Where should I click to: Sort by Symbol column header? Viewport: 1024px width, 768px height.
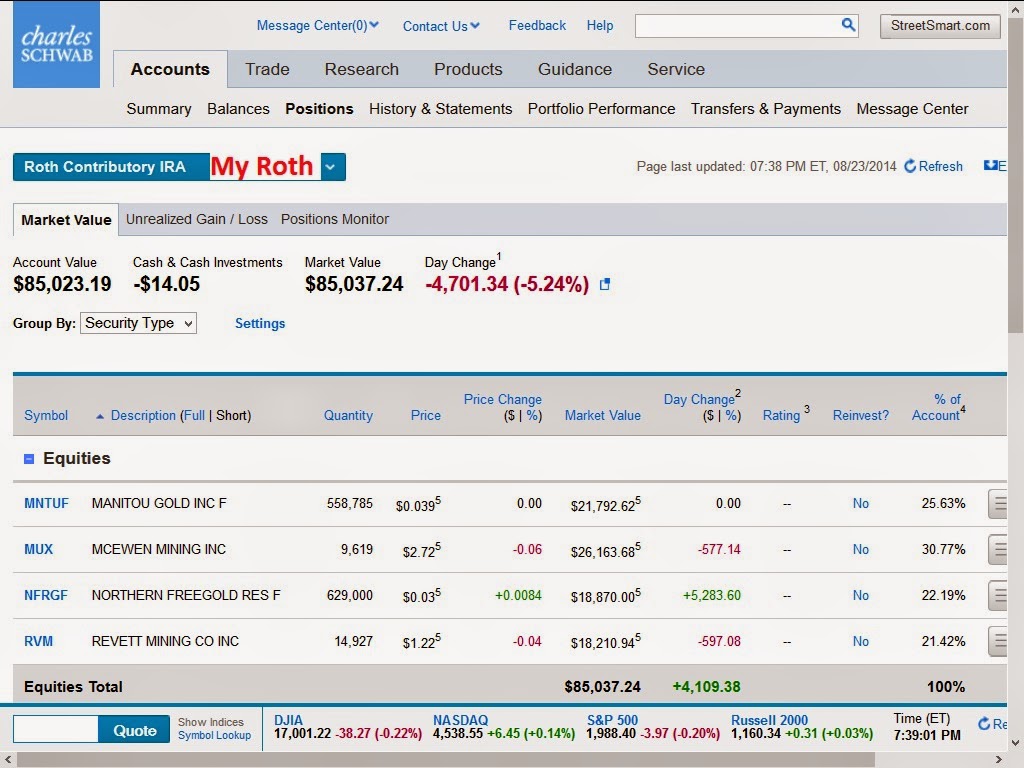[x=46, y=415]
